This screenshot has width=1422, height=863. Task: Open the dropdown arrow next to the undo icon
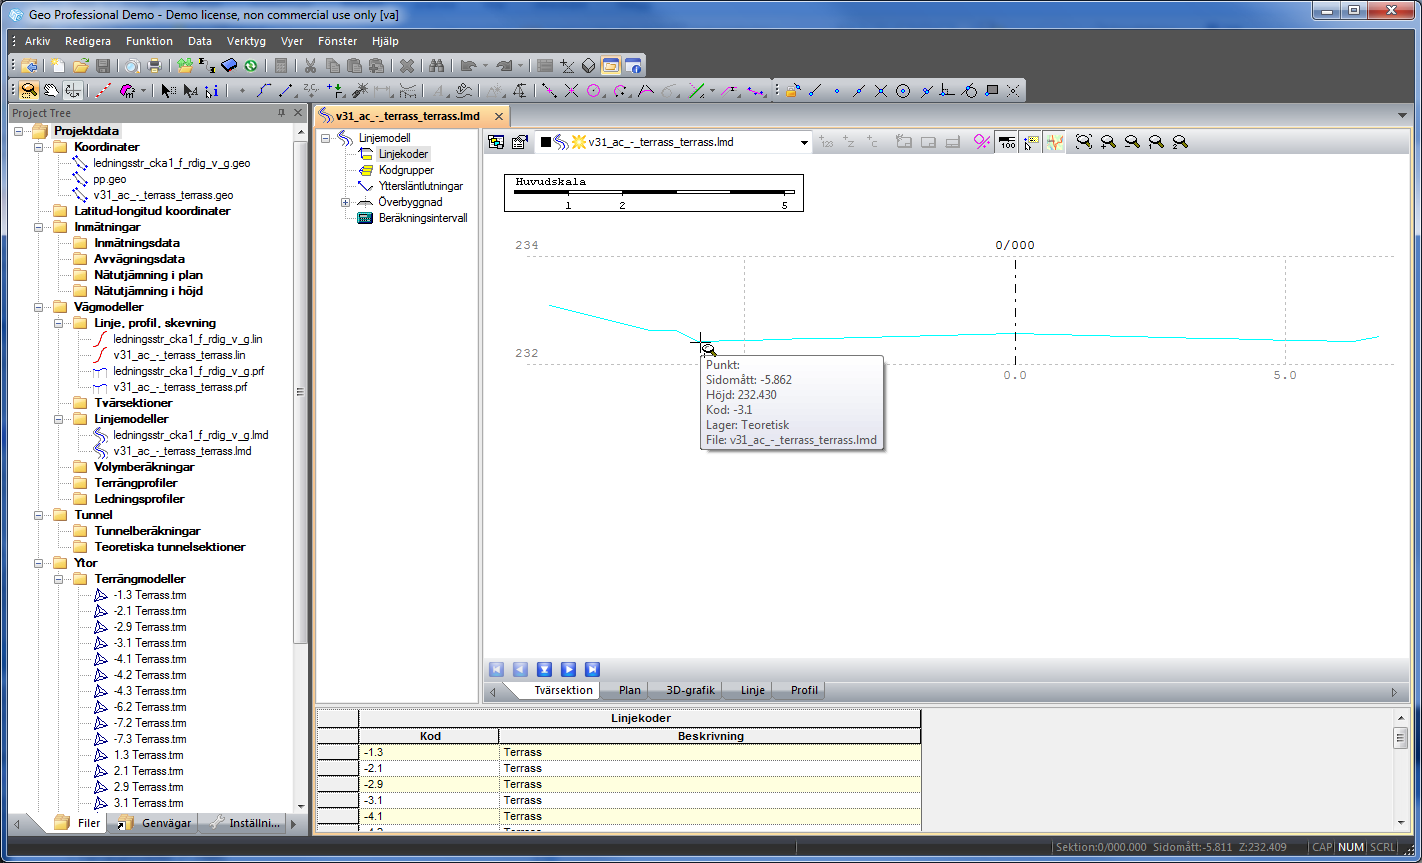[485, 66]
